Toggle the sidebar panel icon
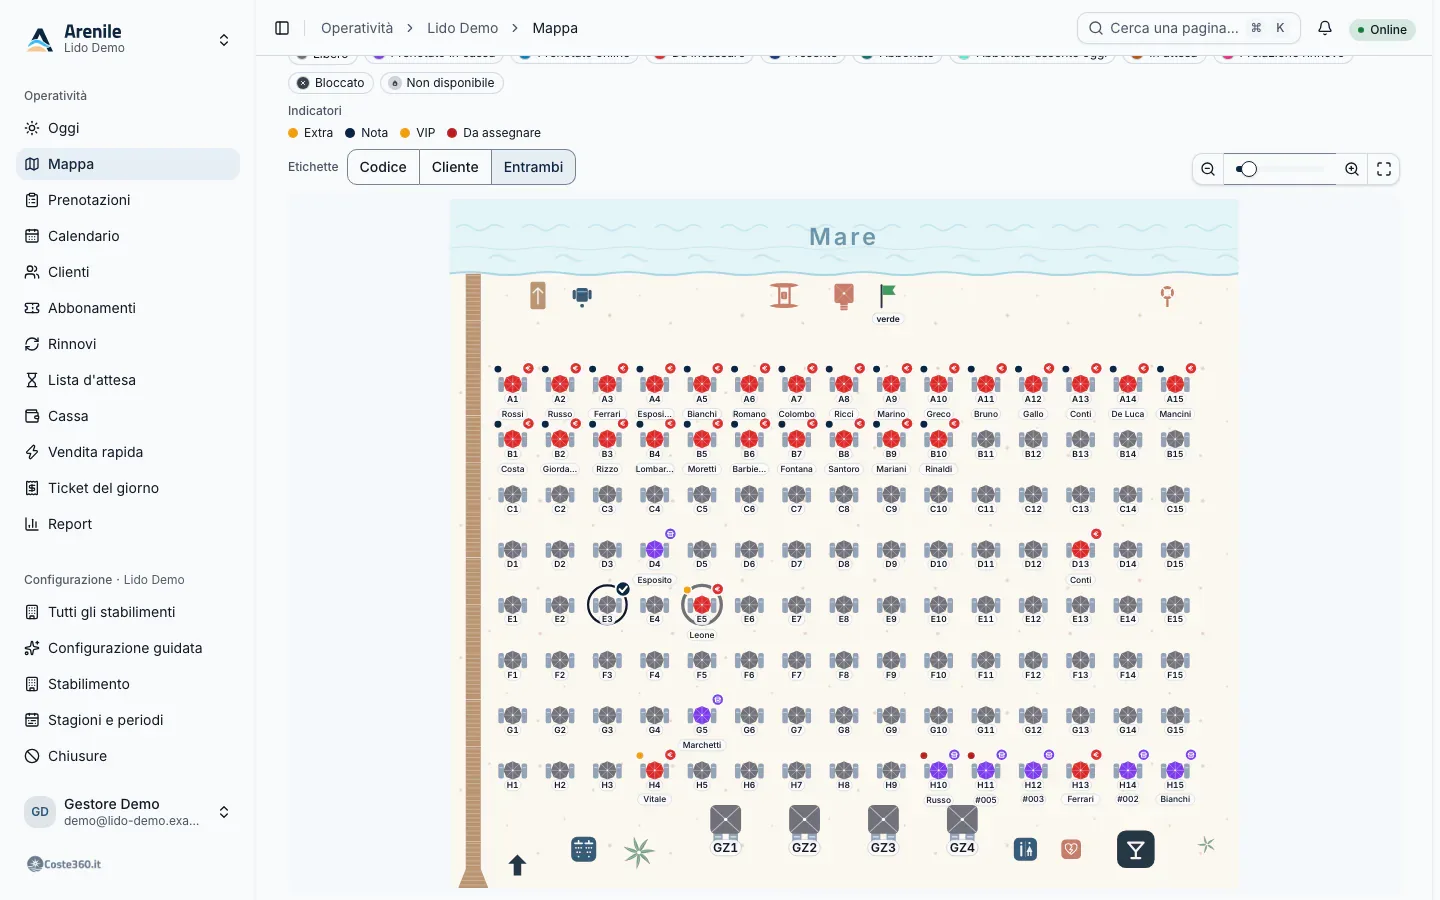Screen dimensions: 1440x900 coord(282,28)
